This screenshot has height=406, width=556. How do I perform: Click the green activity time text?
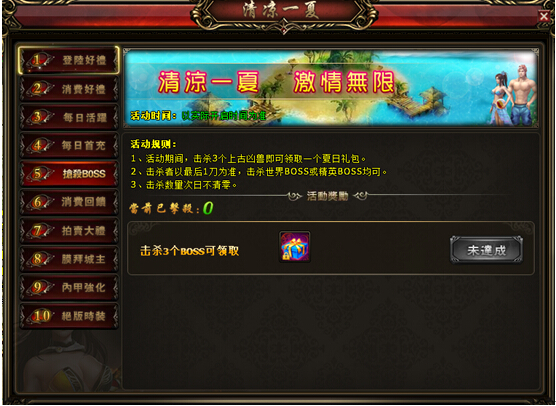point(223,116)
